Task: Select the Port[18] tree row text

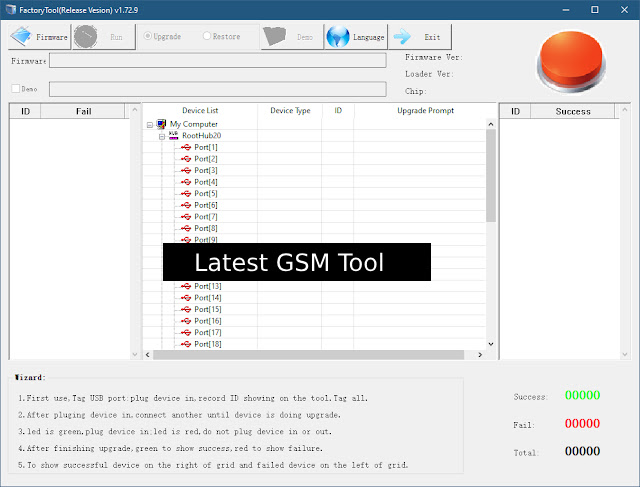Action: [208, 344]
